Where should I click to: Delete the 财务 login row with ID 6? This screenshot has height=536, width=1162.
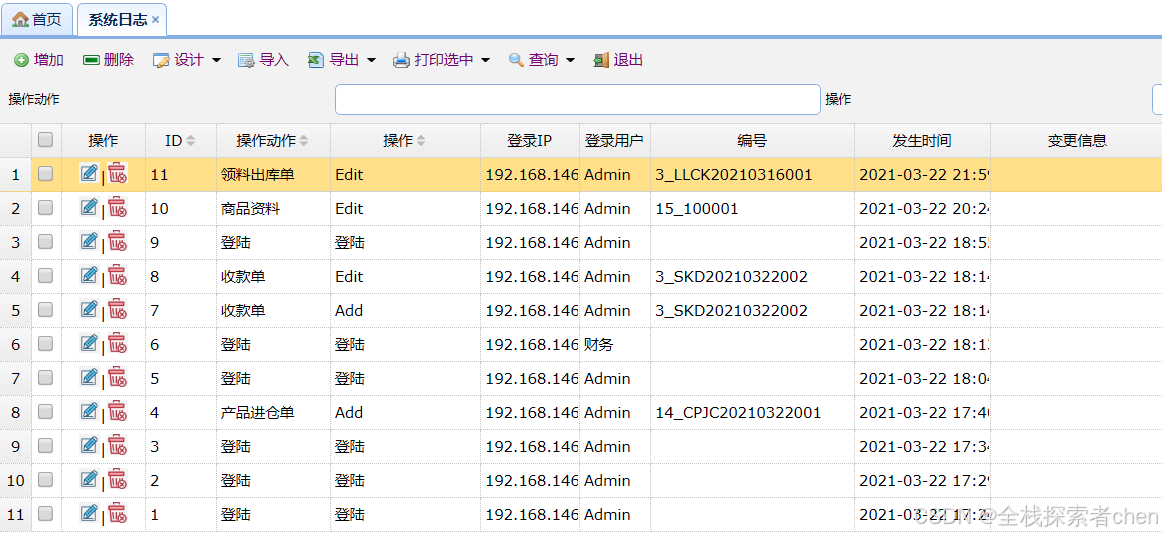tap(117, 343)
